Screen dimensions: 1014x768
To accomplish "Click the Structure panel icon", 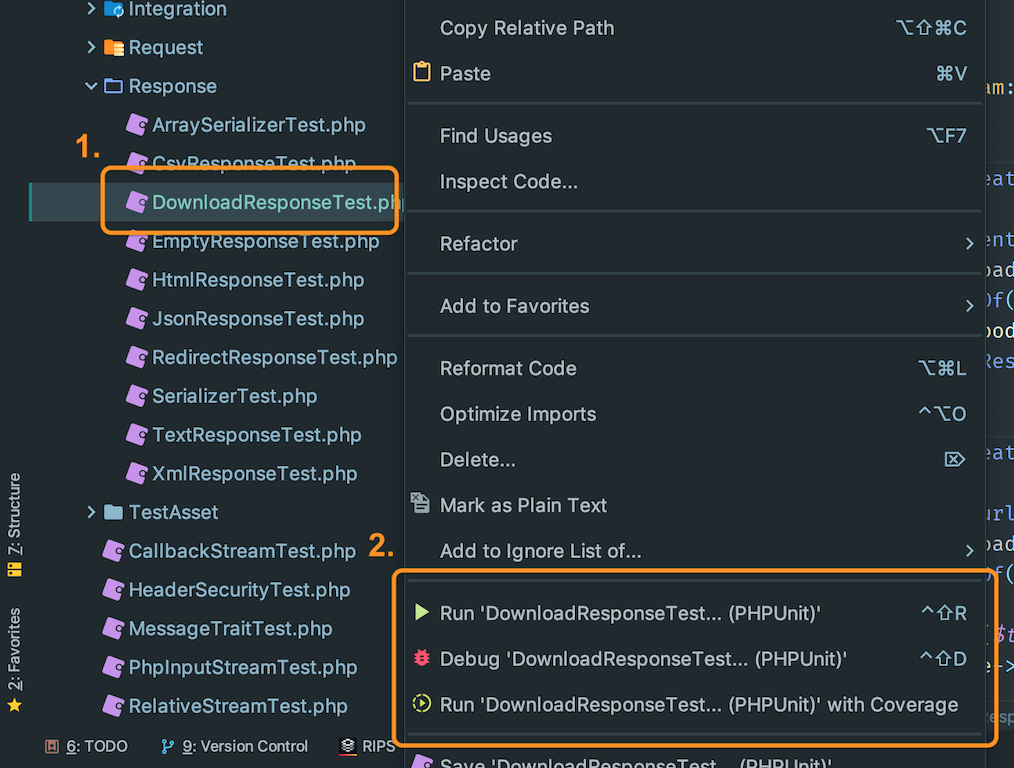I will click(x=14, y=570).
